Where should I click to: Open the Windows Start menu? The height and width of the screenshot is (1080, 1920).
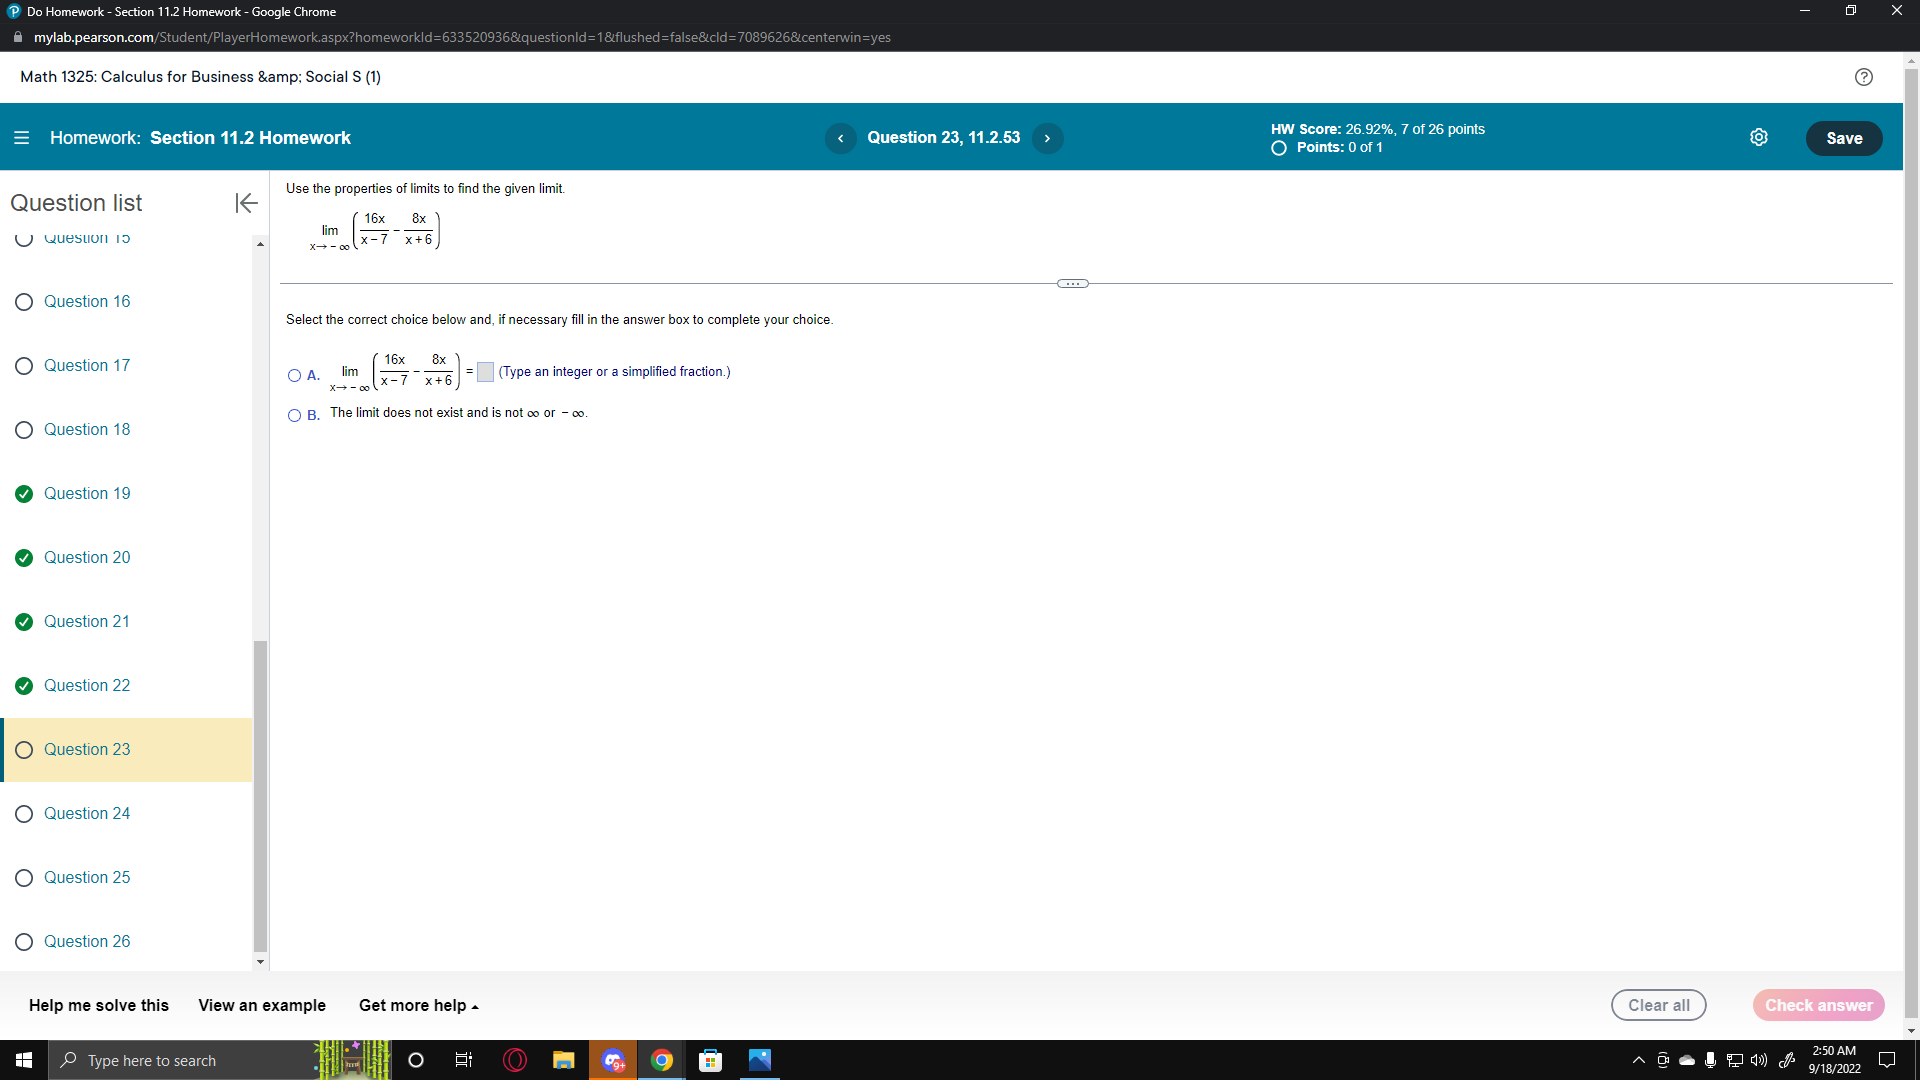[x=22, y=1060]
